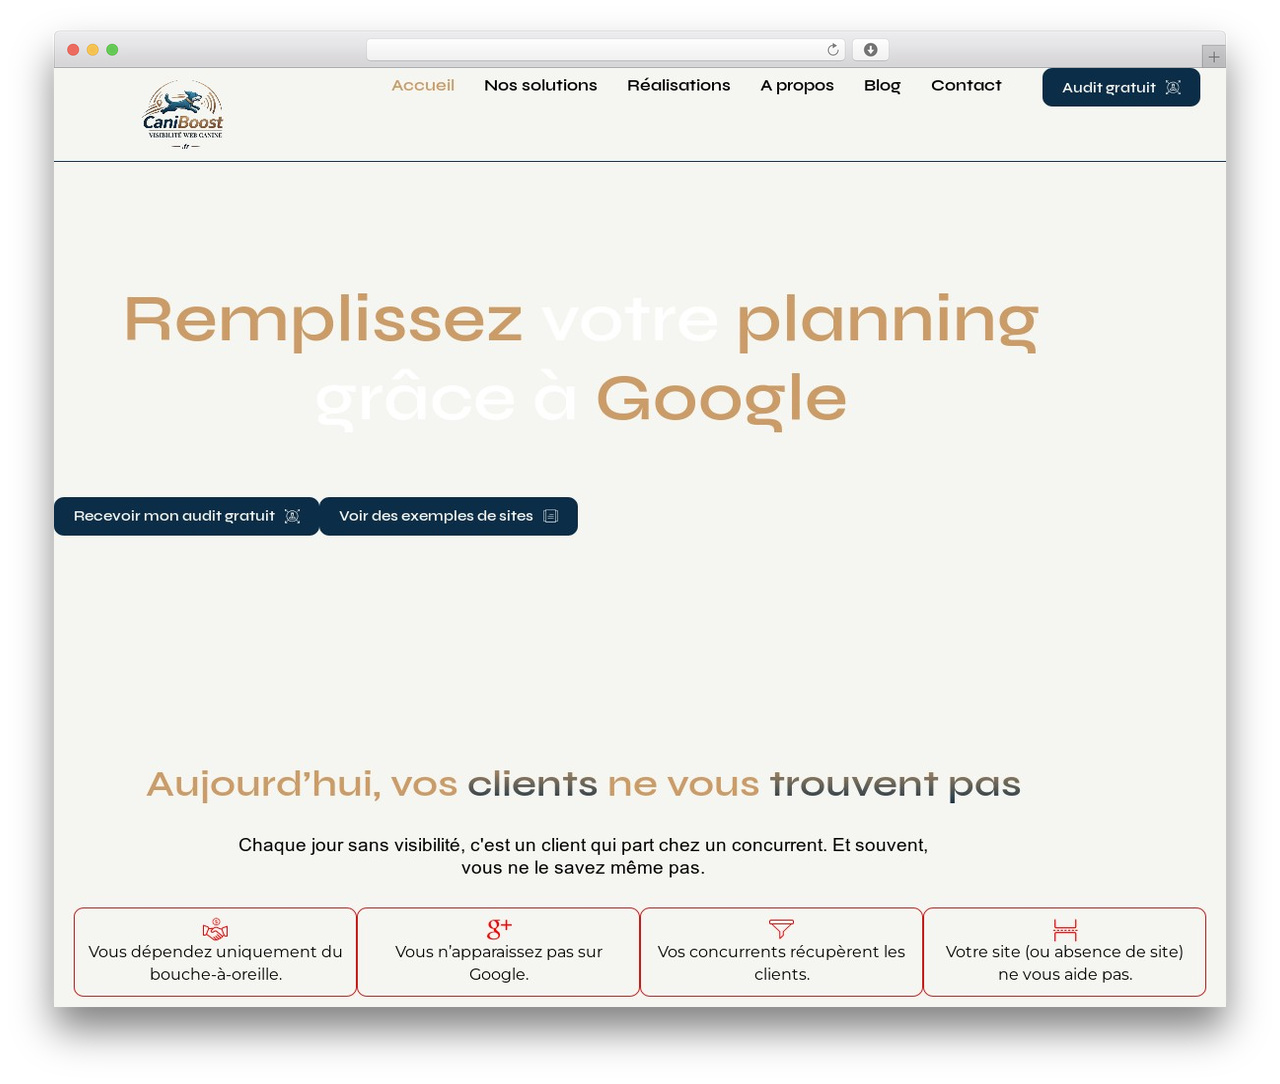Click the Google plus icon

click(x=499, y=929)
